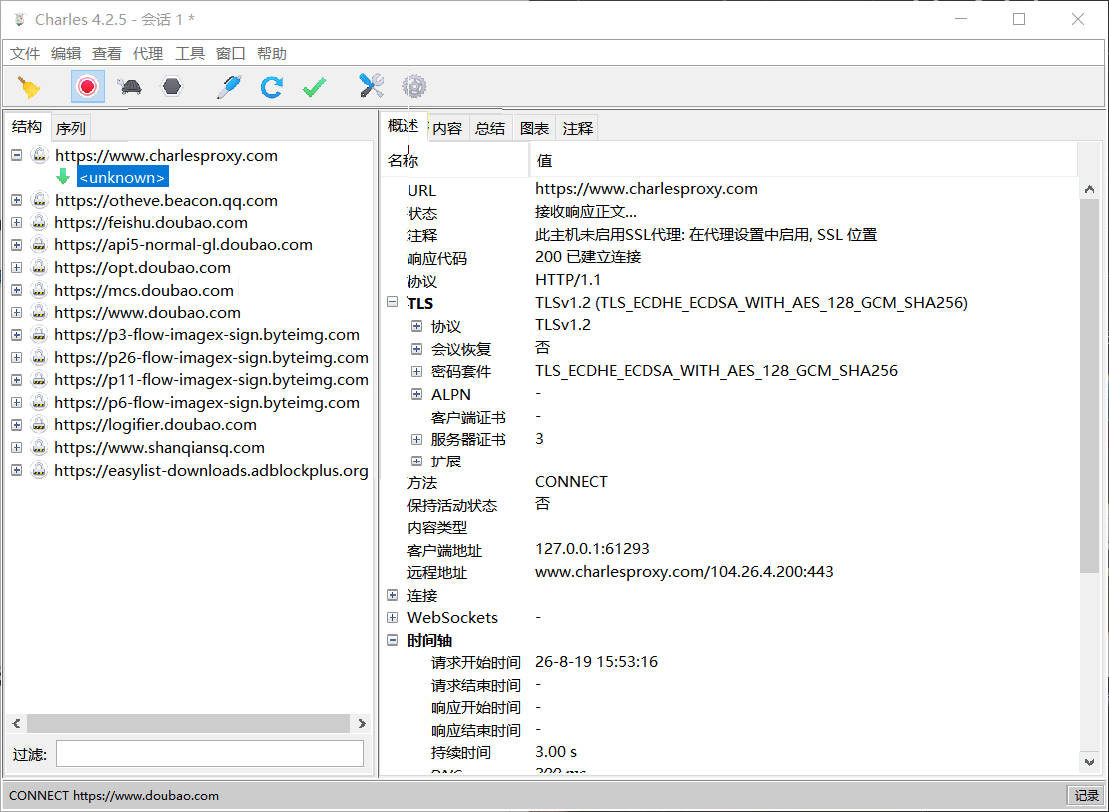Switch to the 概述 tab
1109x812 pixels.
click(x=403, y=126)
